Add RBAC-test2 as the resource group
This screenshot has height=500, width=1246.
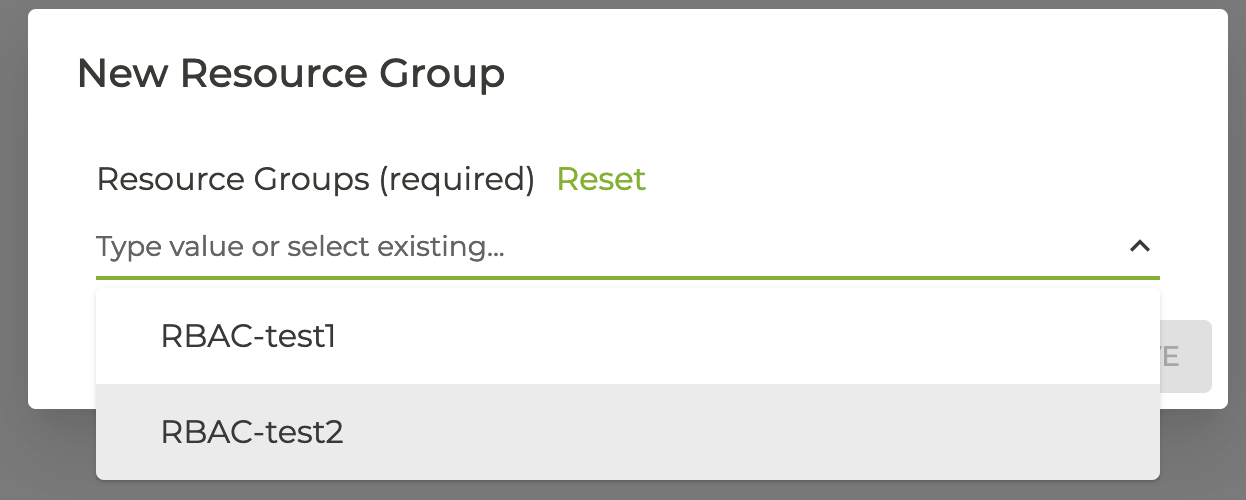pos(252,432)
